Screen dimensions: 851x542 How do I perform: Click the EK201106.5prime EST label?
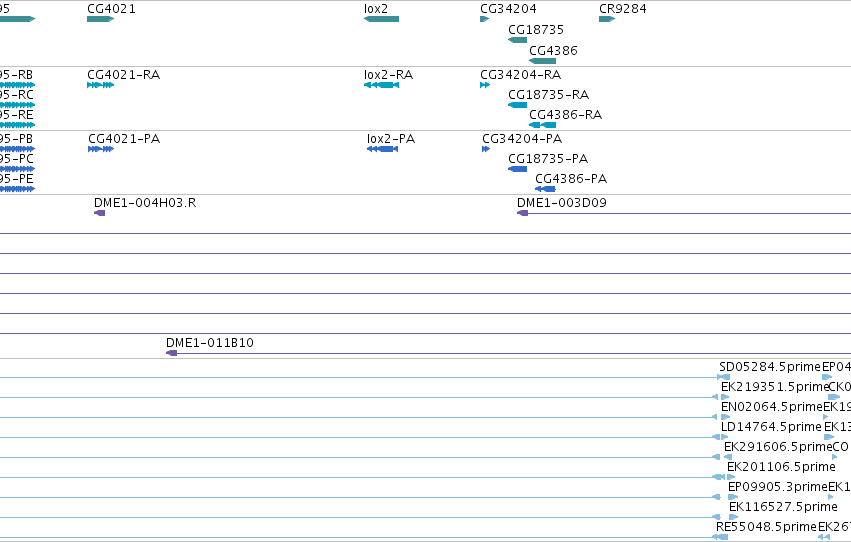(781, 467)
